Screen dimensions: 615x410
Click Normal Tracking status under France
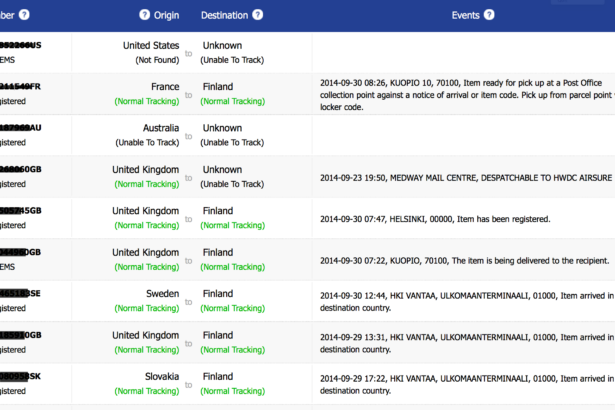[146, 101]
